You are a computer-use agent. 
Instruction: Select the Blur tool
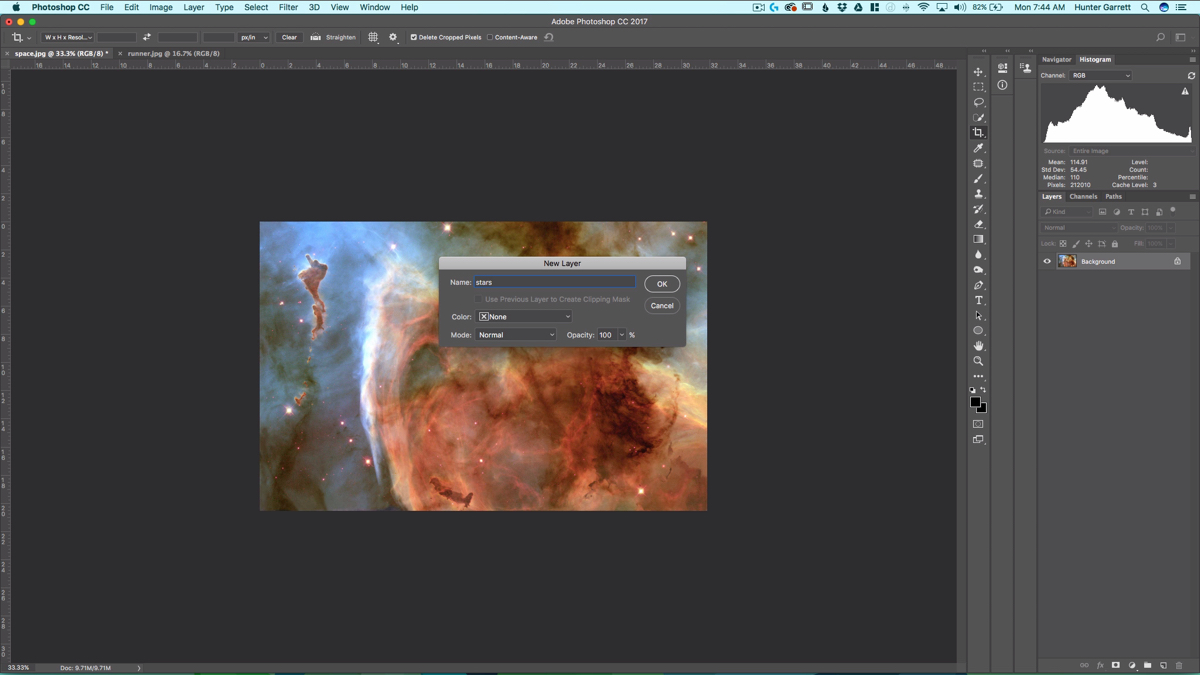coord(978,255)
